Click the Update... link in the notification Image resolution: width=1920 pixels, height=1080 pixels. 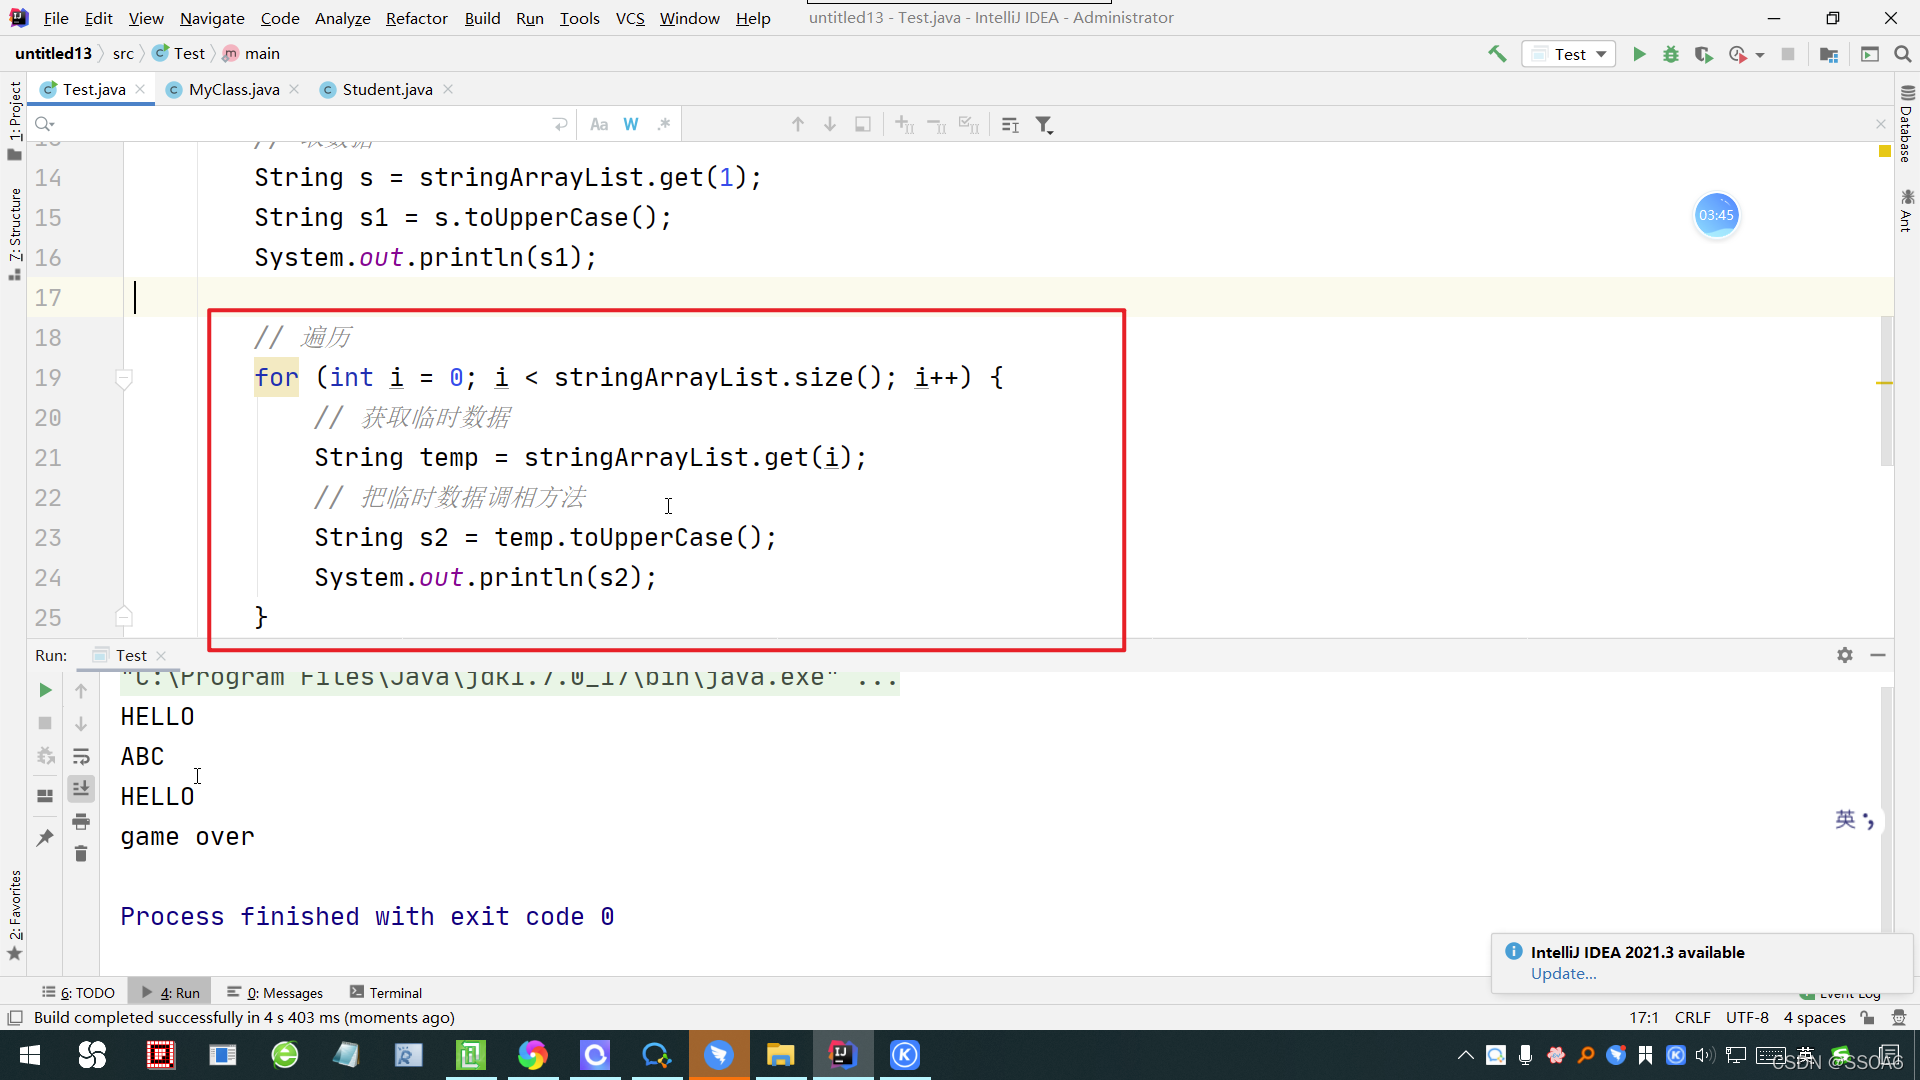(x=1563, y=974)
